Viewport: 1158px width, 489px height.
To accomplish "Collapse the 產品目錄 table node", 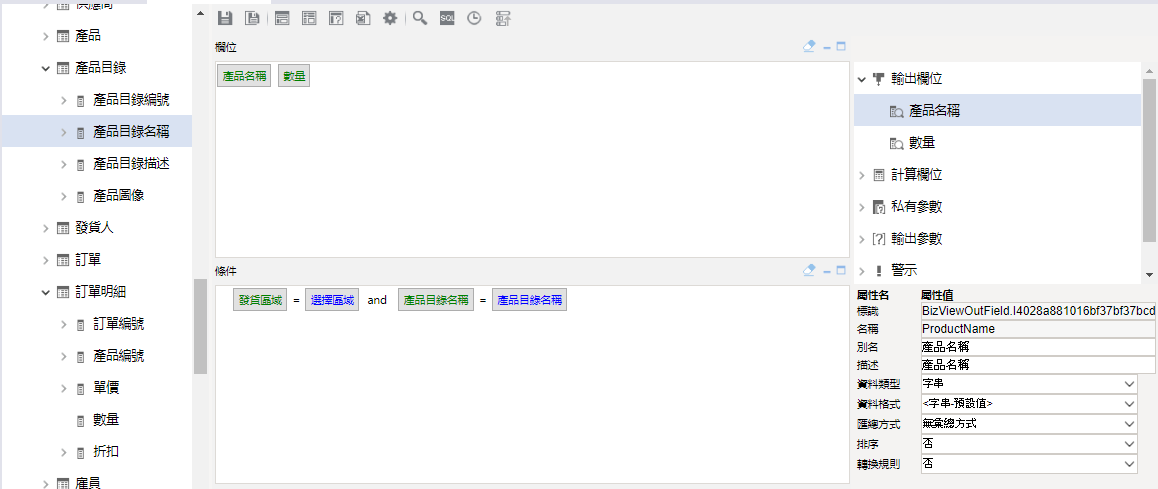I will point(46,68).
